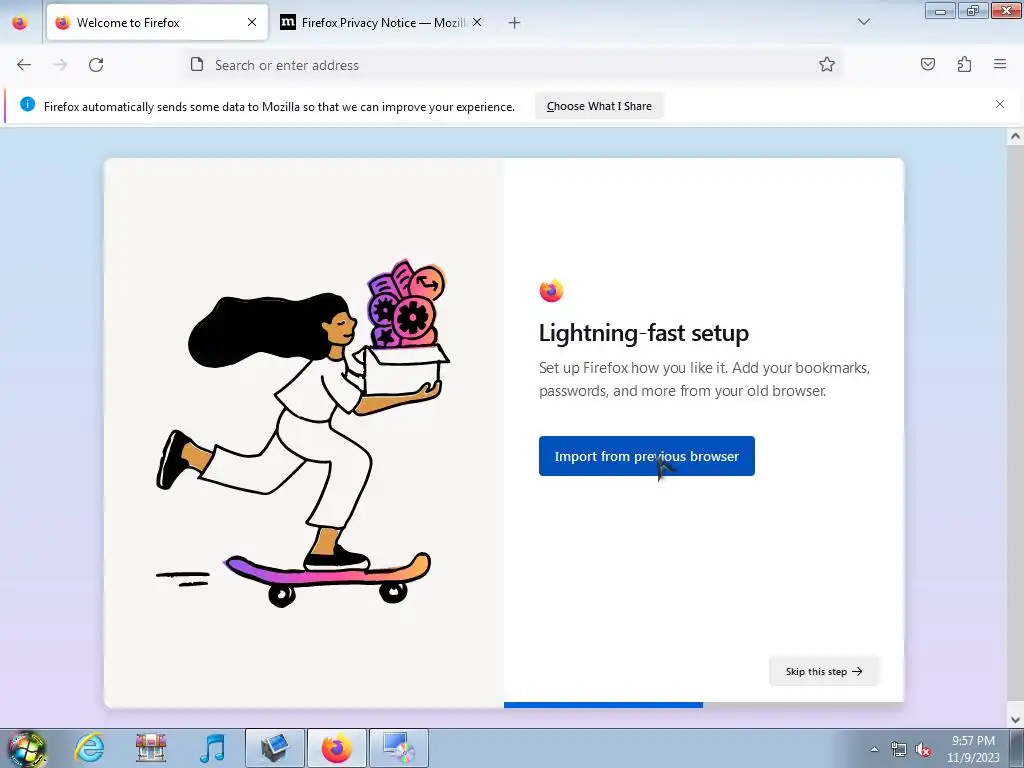Click the Lightning-fast setup heading
1024x768 pixels.
click(x=643, y=333)
